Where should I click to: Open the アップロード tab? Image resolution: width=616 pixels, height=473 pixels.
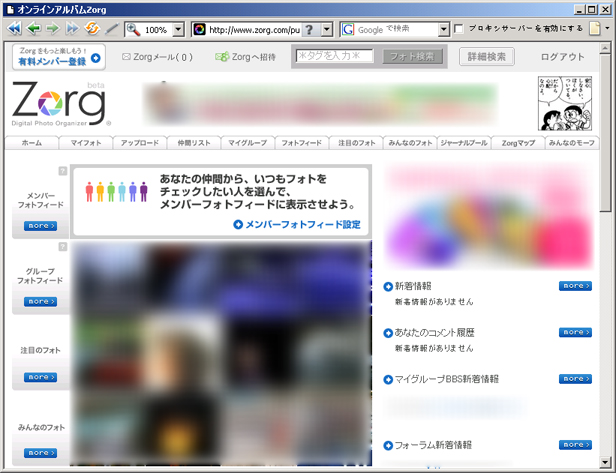pyautogui.click(x=140, y=143)
